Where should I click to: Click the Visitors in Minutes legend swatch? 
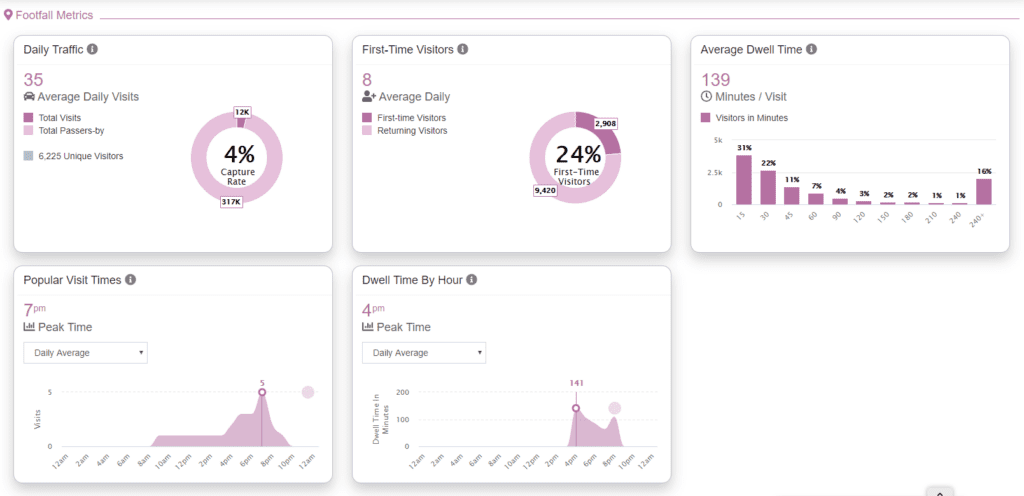coord(706,118)
